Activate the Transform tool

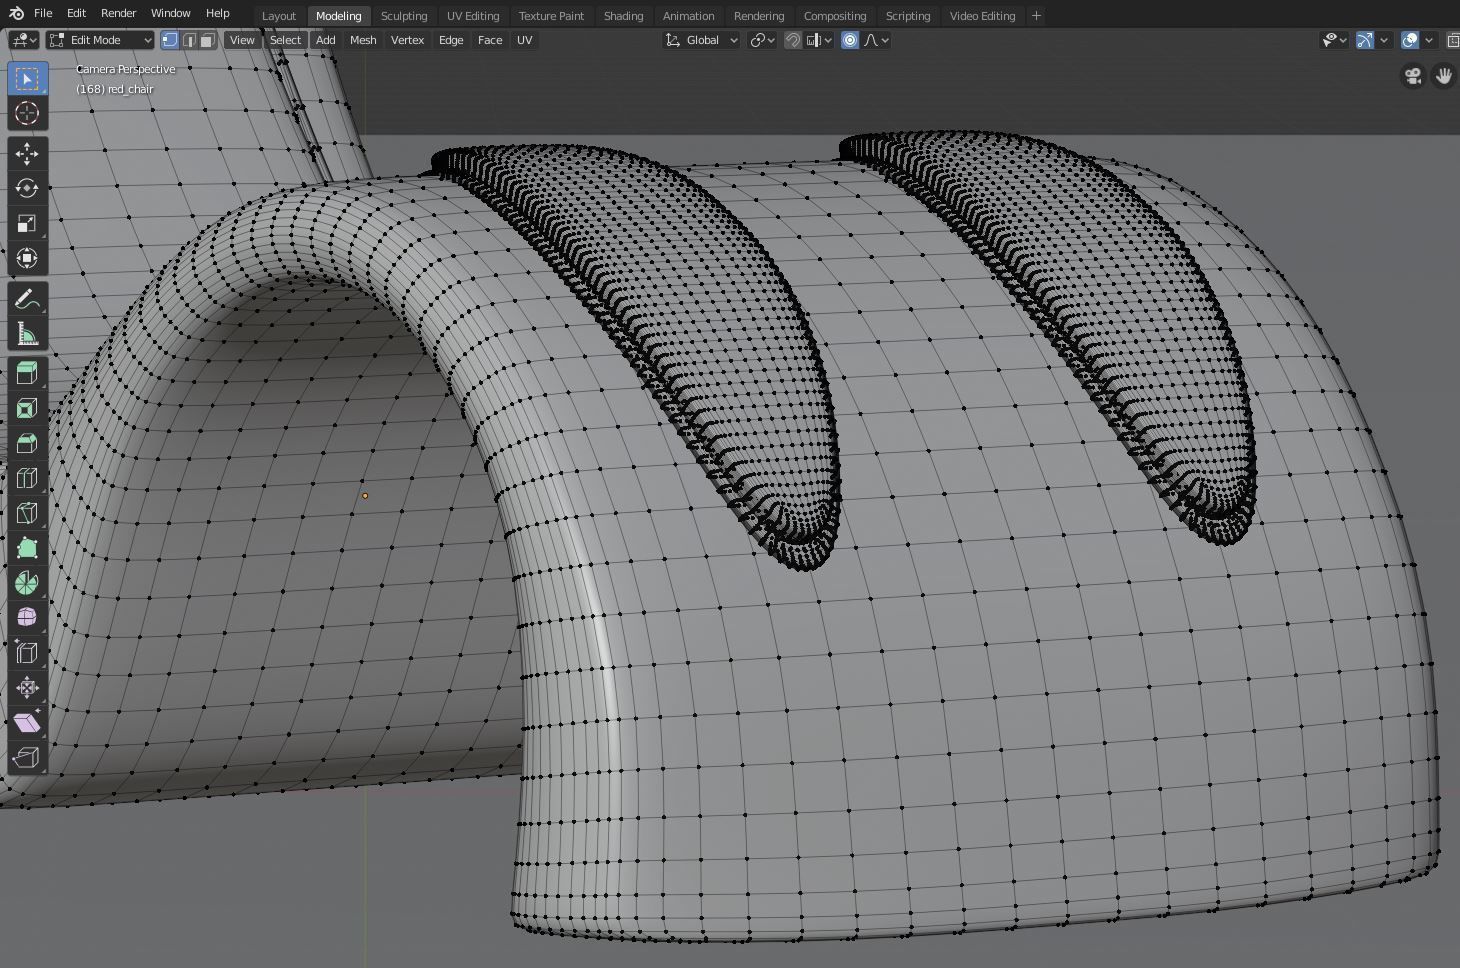click(x=27, y=258)
